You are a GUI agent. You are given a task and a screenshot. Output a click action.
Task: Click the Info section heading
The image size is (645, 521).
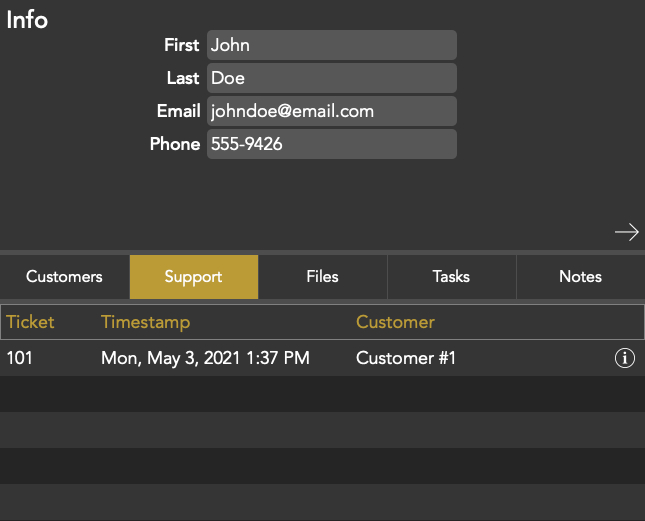(27, 20)
